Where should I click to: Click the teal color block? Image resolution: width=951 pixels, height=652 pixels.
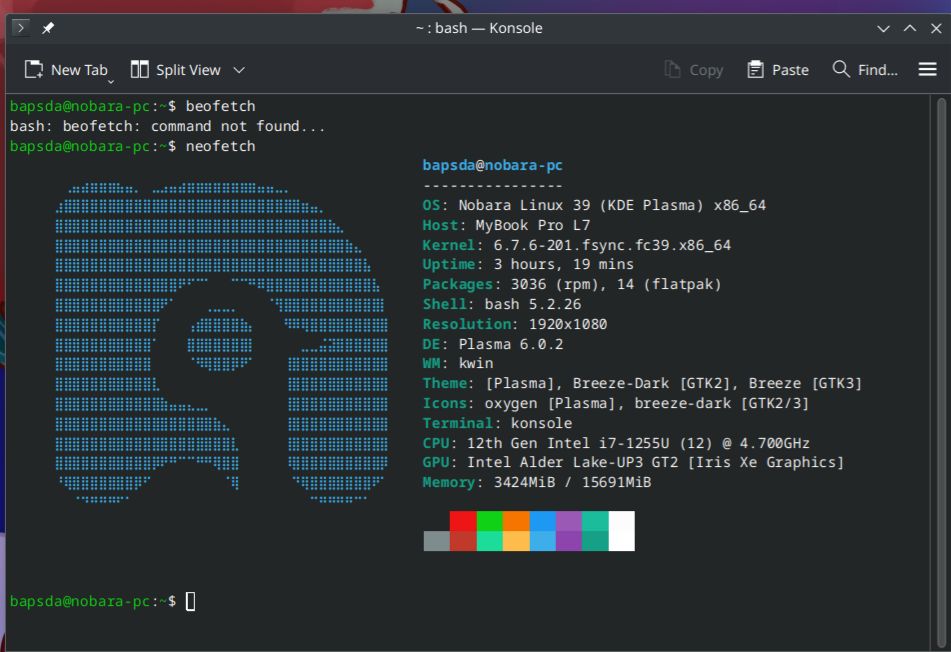coord(595,521)
